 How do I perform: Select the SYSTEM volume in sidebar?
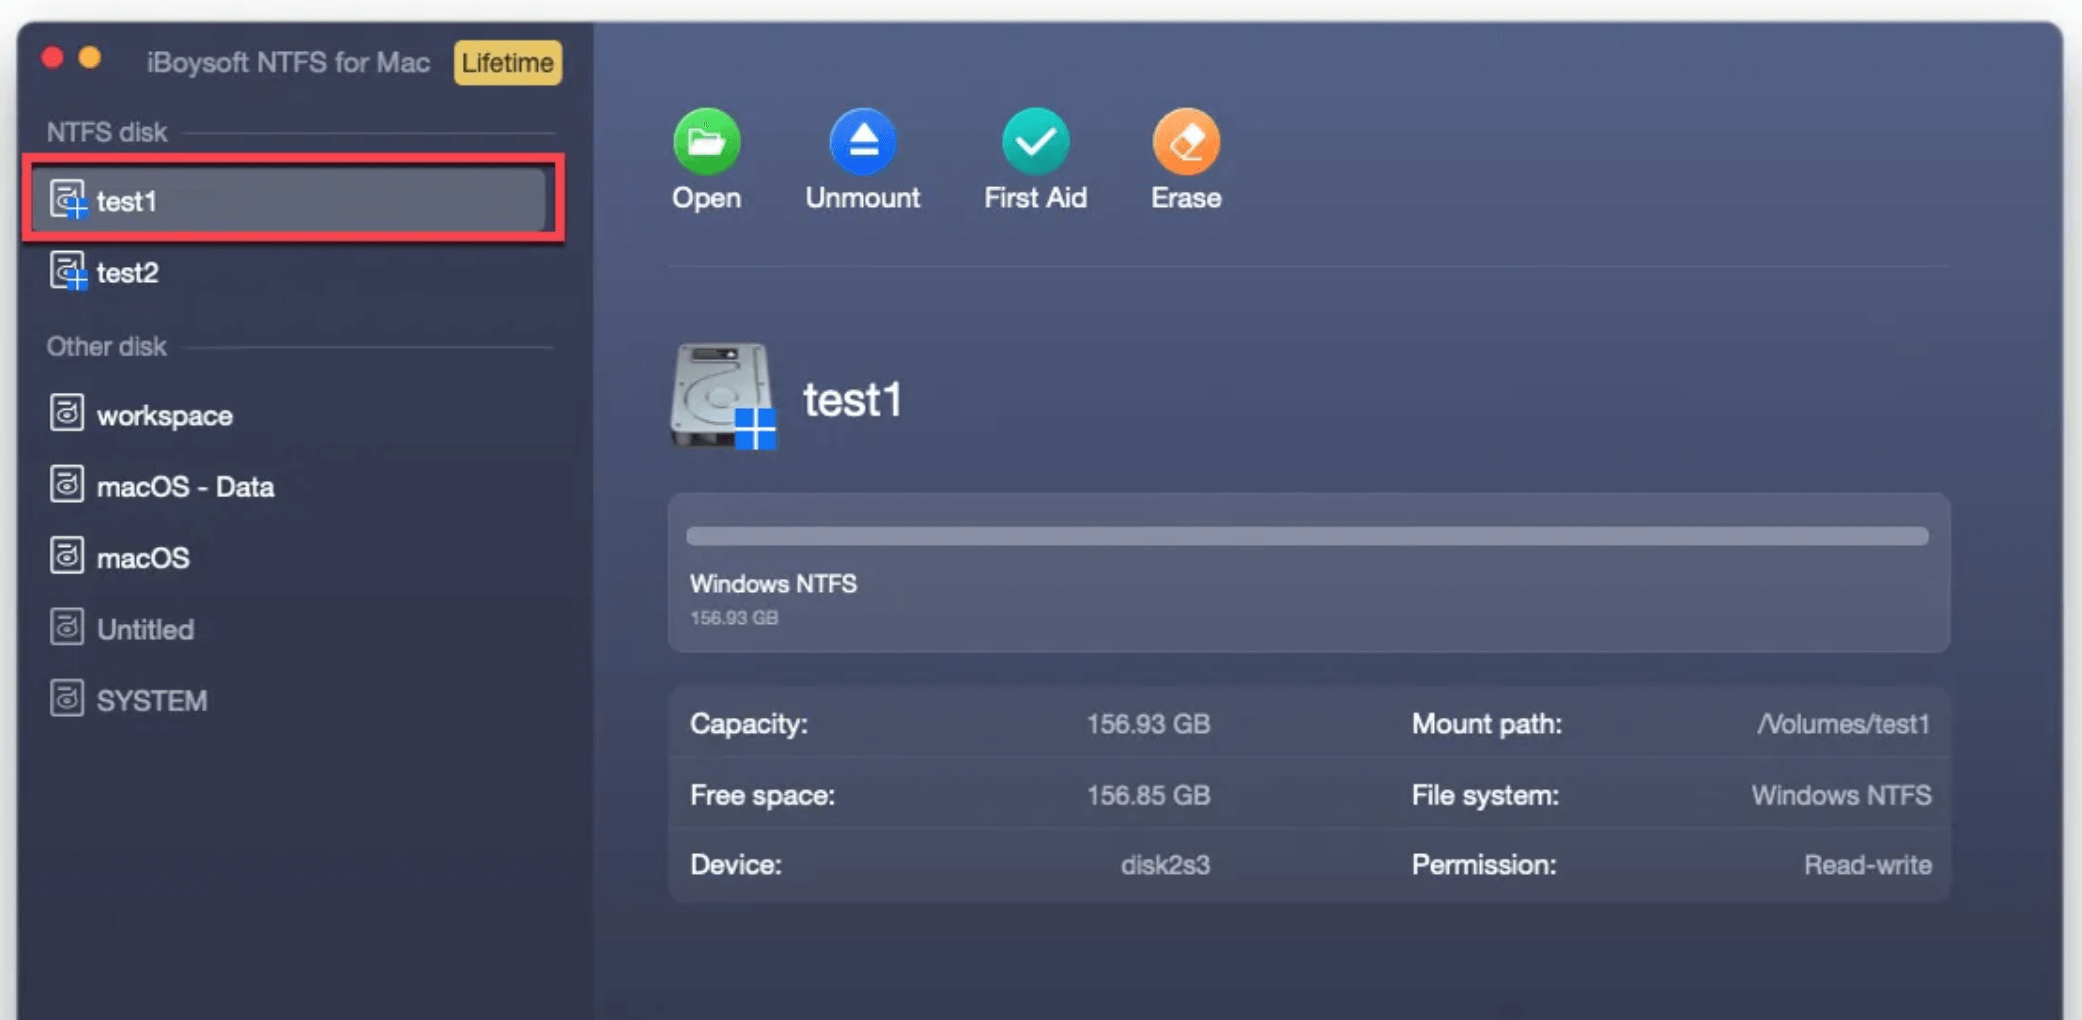[152, 699]
